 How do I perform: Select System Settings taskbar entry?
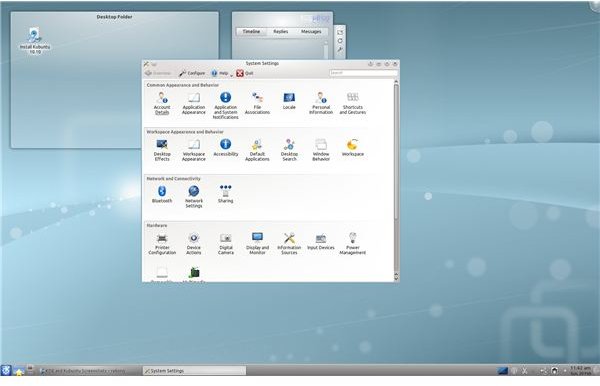194,371
